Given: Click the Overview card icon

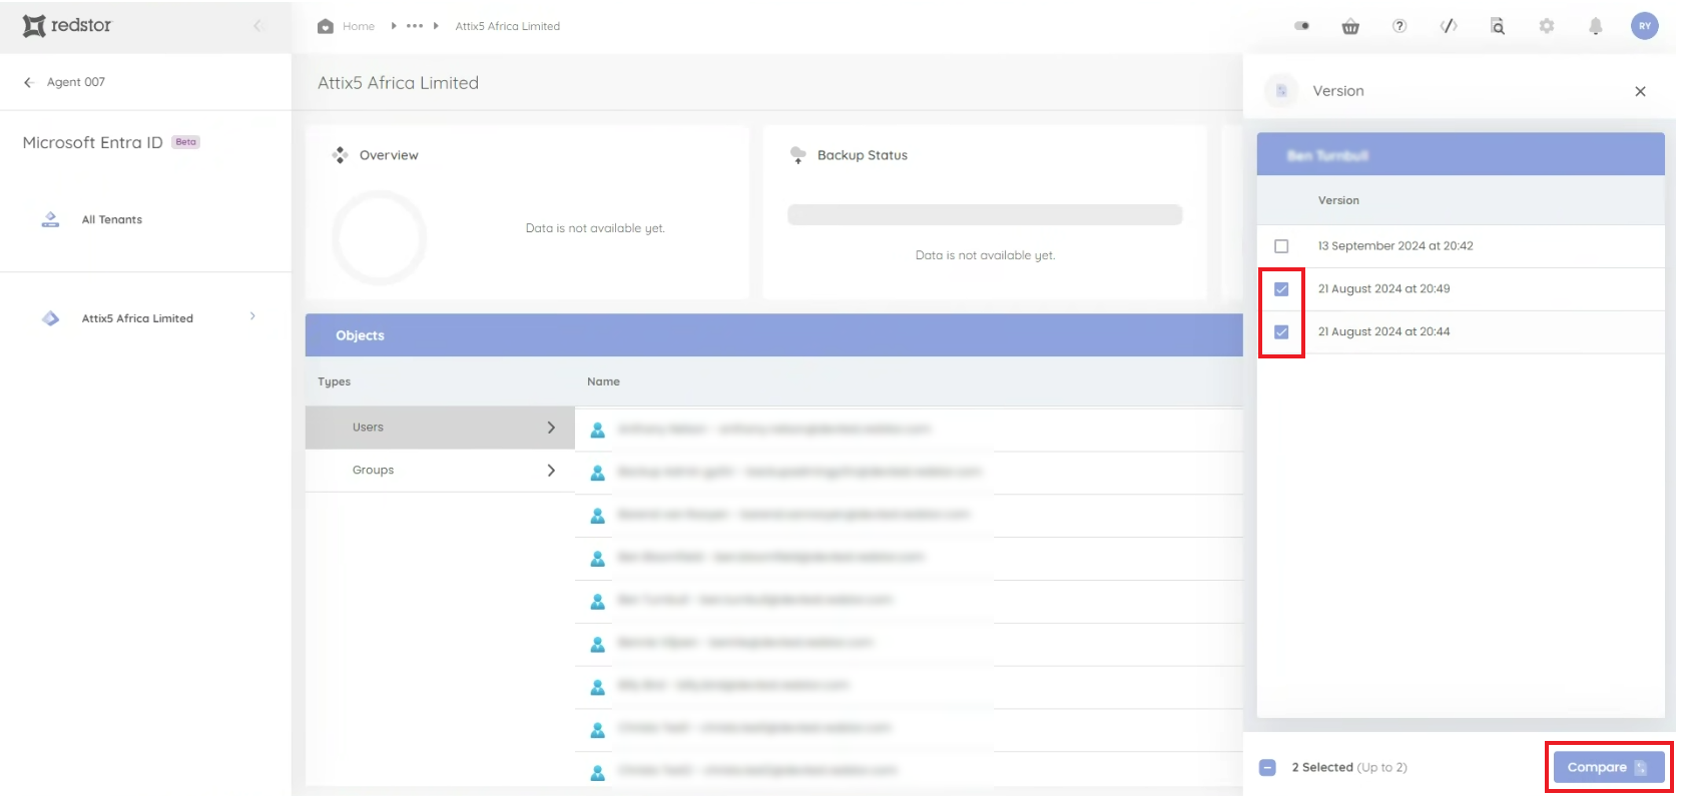Looking at the screenshot, I should point(340,155).
